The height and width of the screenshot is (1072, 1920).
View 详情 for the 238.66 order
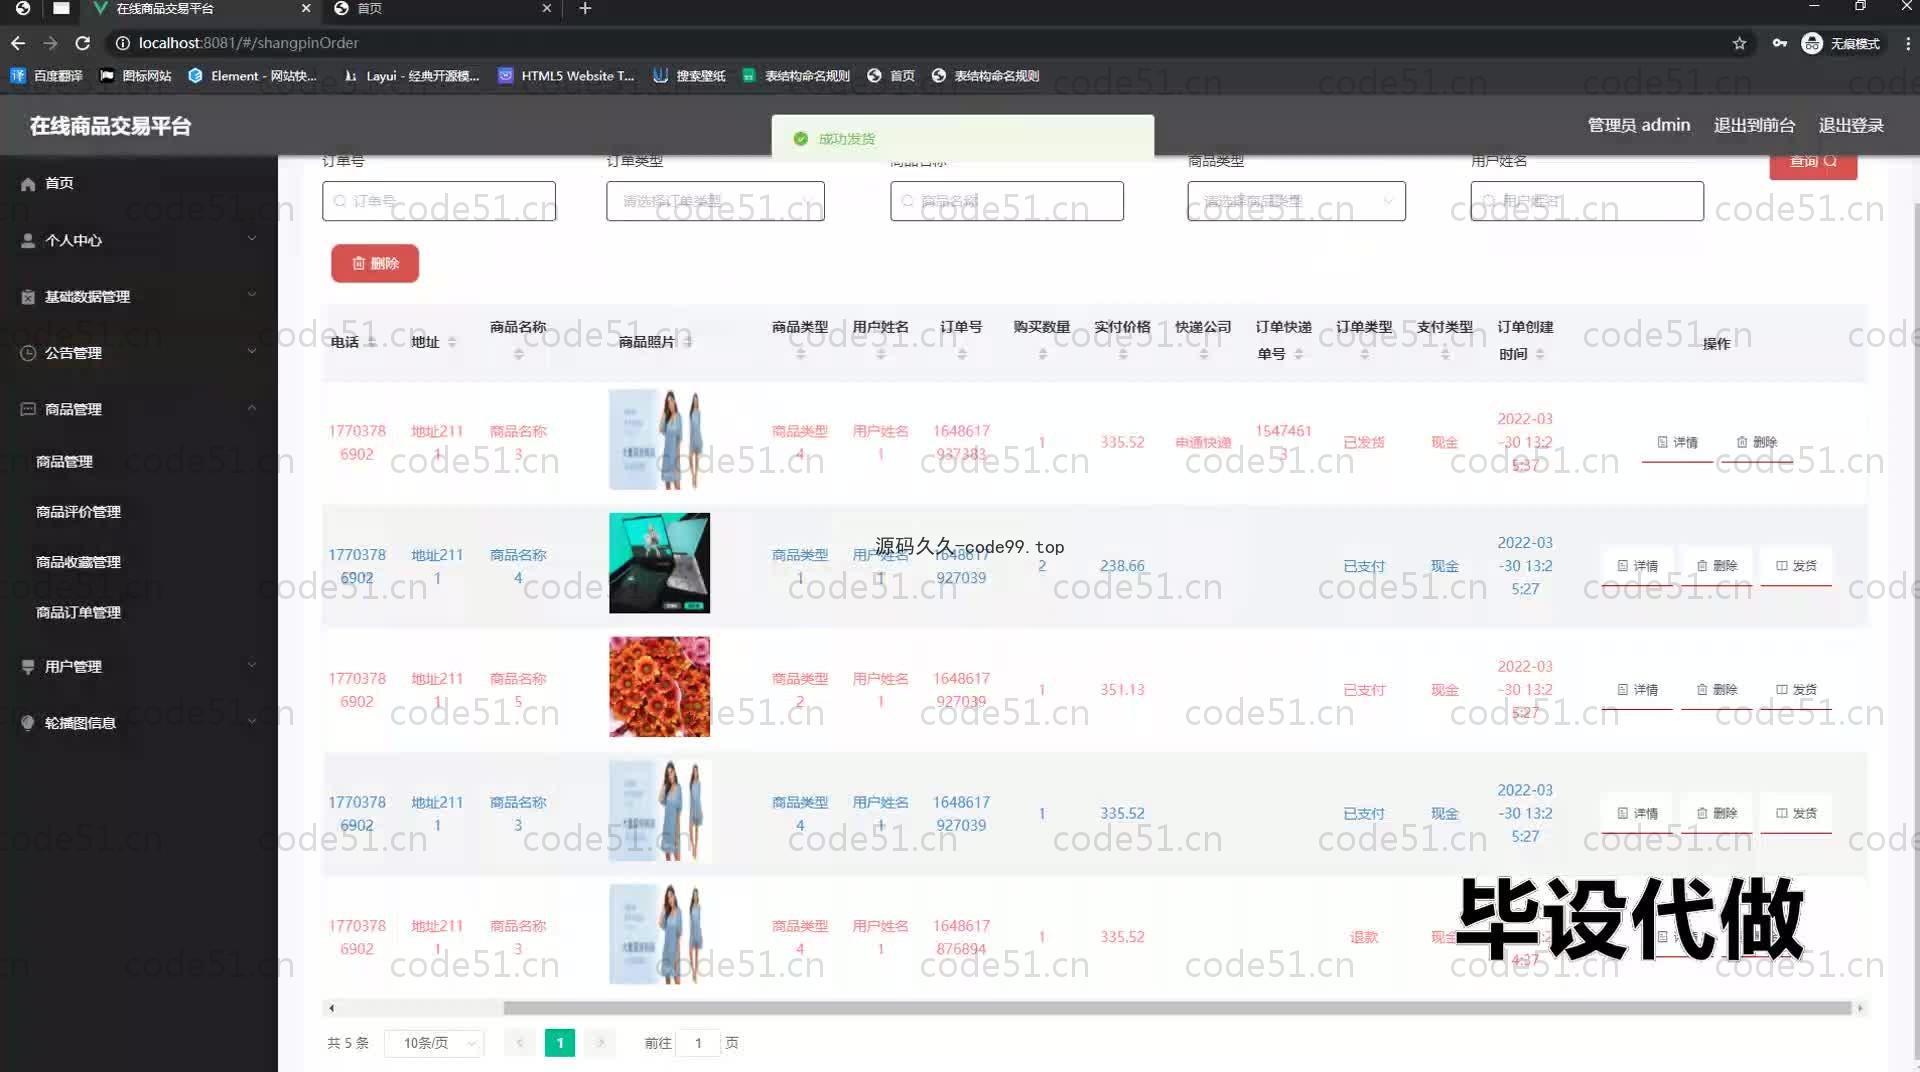(x=1637, y=566)
